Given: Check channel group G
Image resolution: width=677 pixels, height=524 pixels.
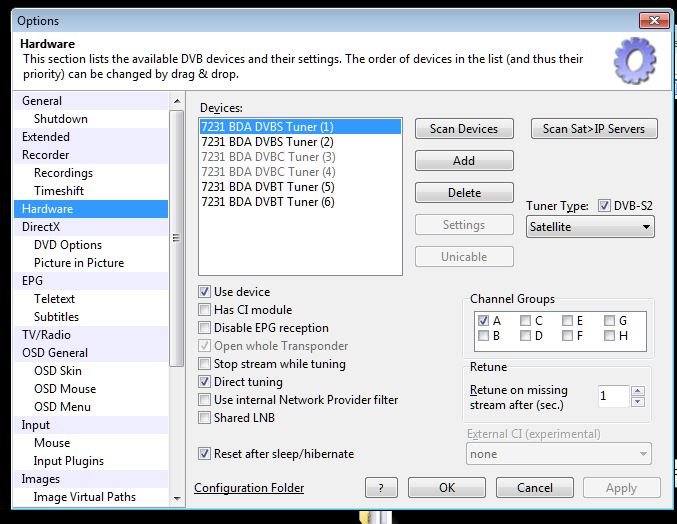Looking at the screenshot, I should point(609,321).
